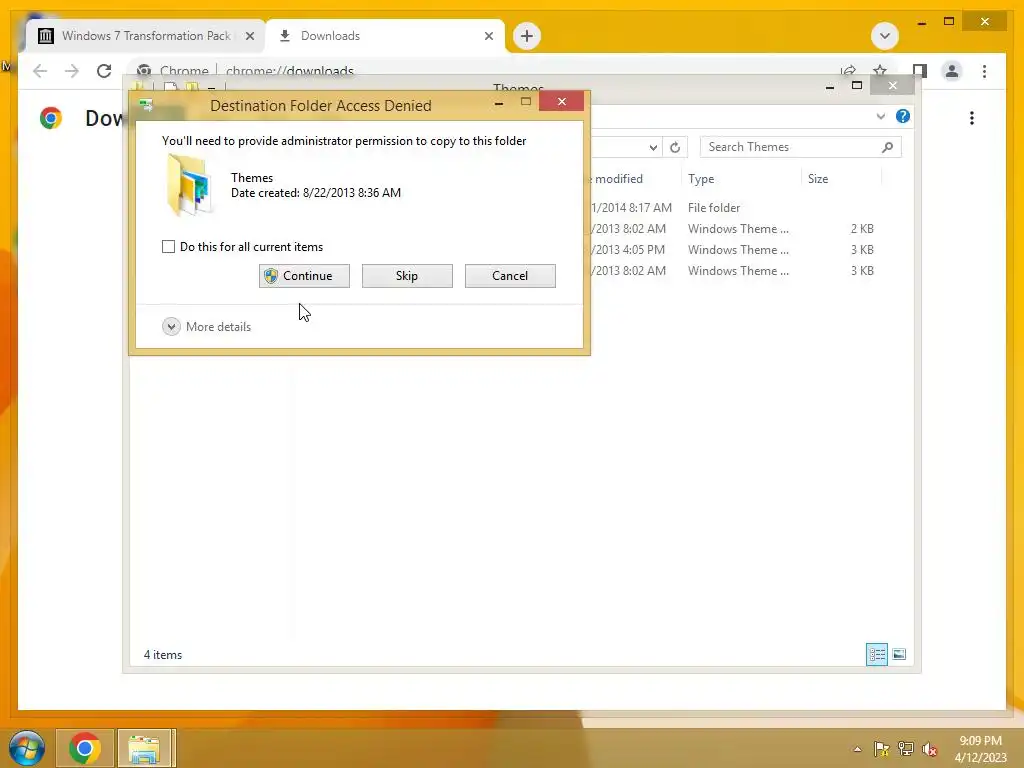Open Chrome from the taskbar

(x=84, y=748)
